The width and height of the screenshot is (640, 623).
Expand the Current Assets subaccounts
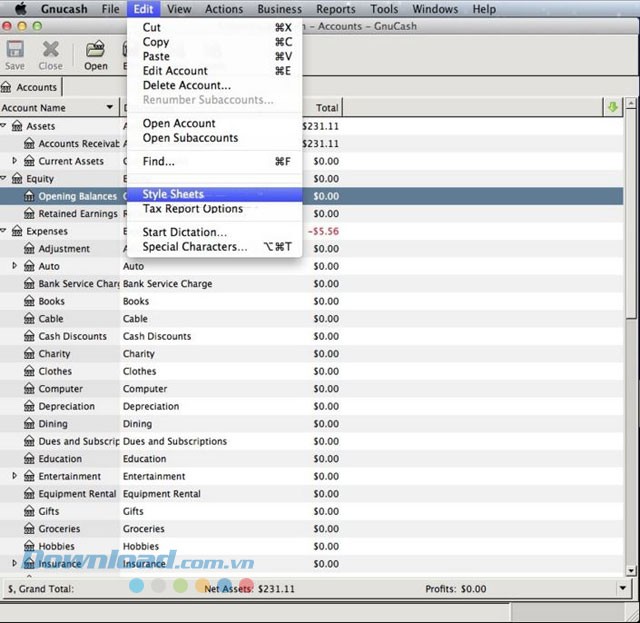pos(14,161)
